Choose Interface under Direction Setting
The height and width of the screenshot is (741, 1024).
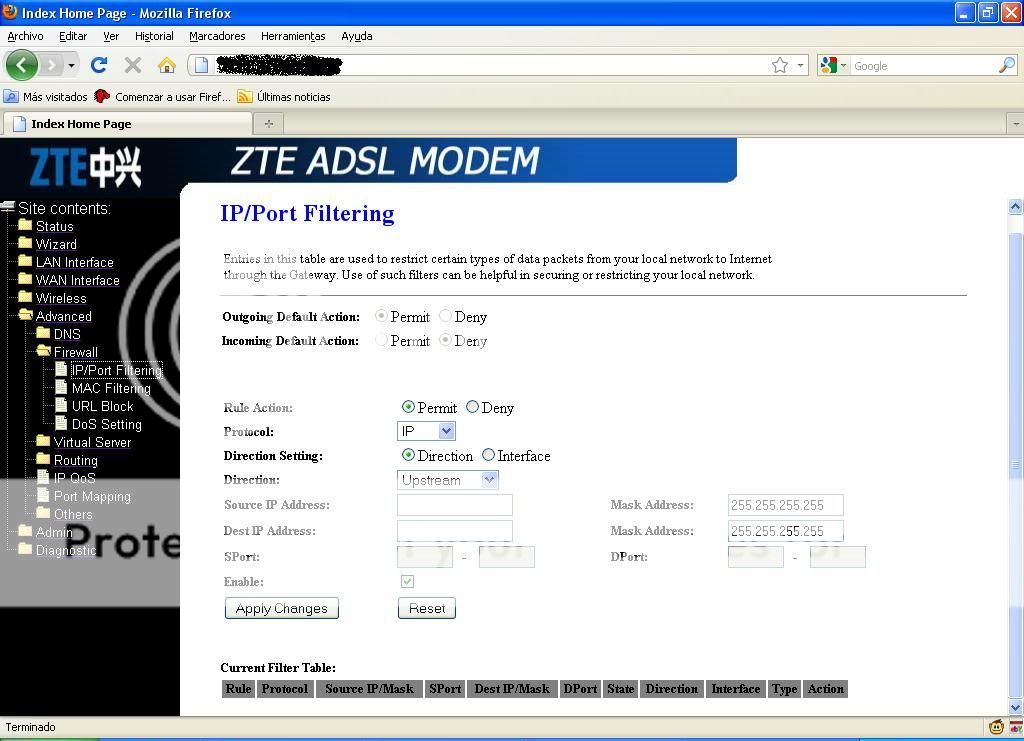click(x=488, y=455)
